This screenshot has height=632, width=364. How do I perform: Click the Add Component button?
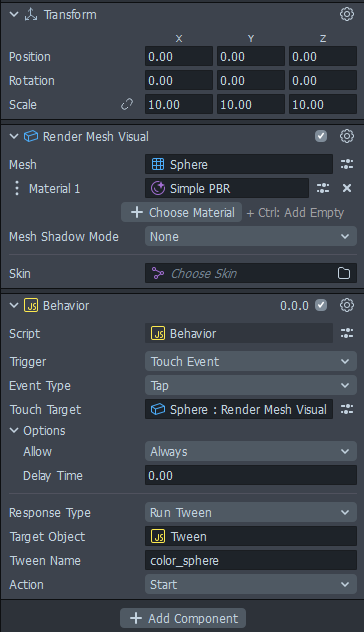pyautogui.click(x=183, y=618)
